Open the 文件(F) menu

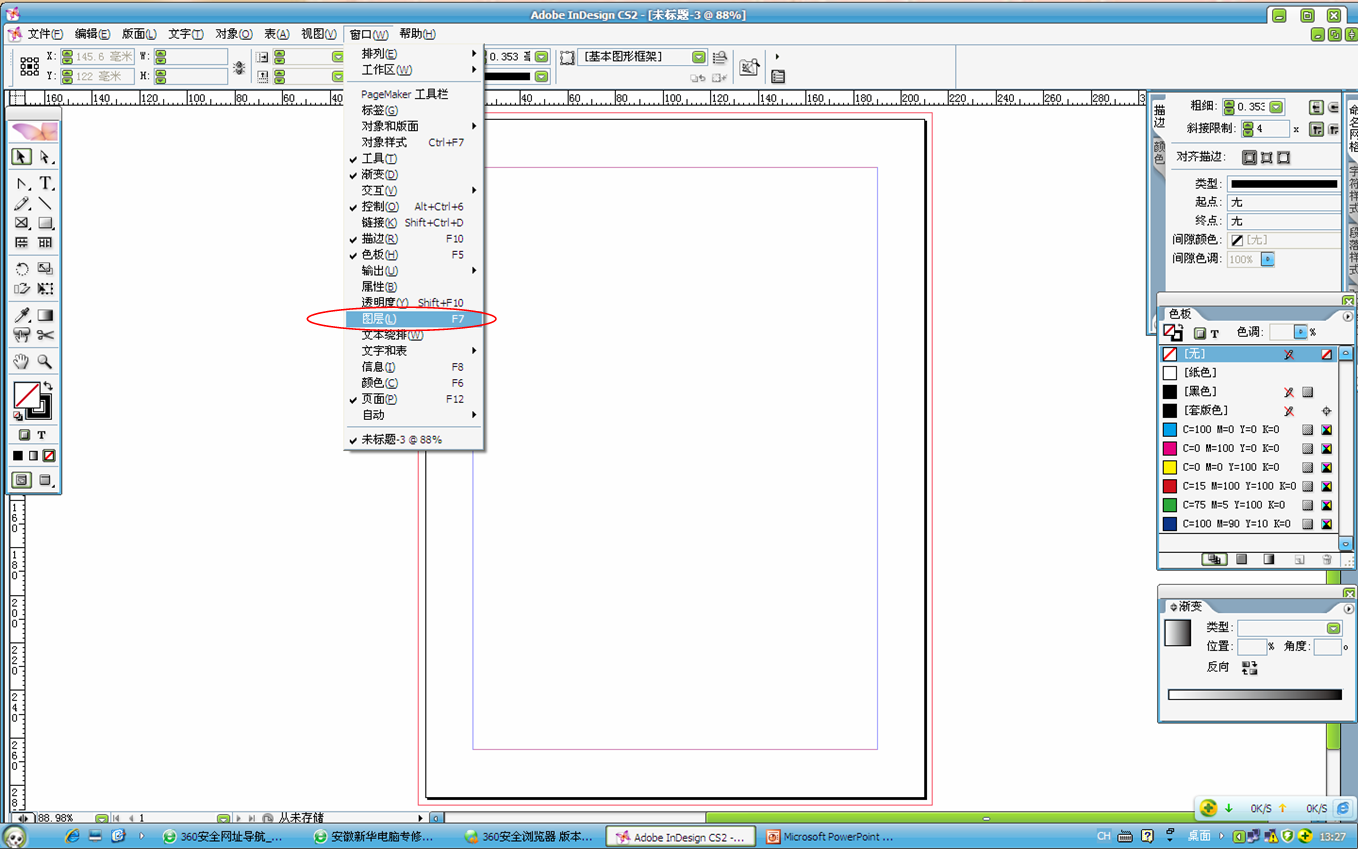pos(45,34)
